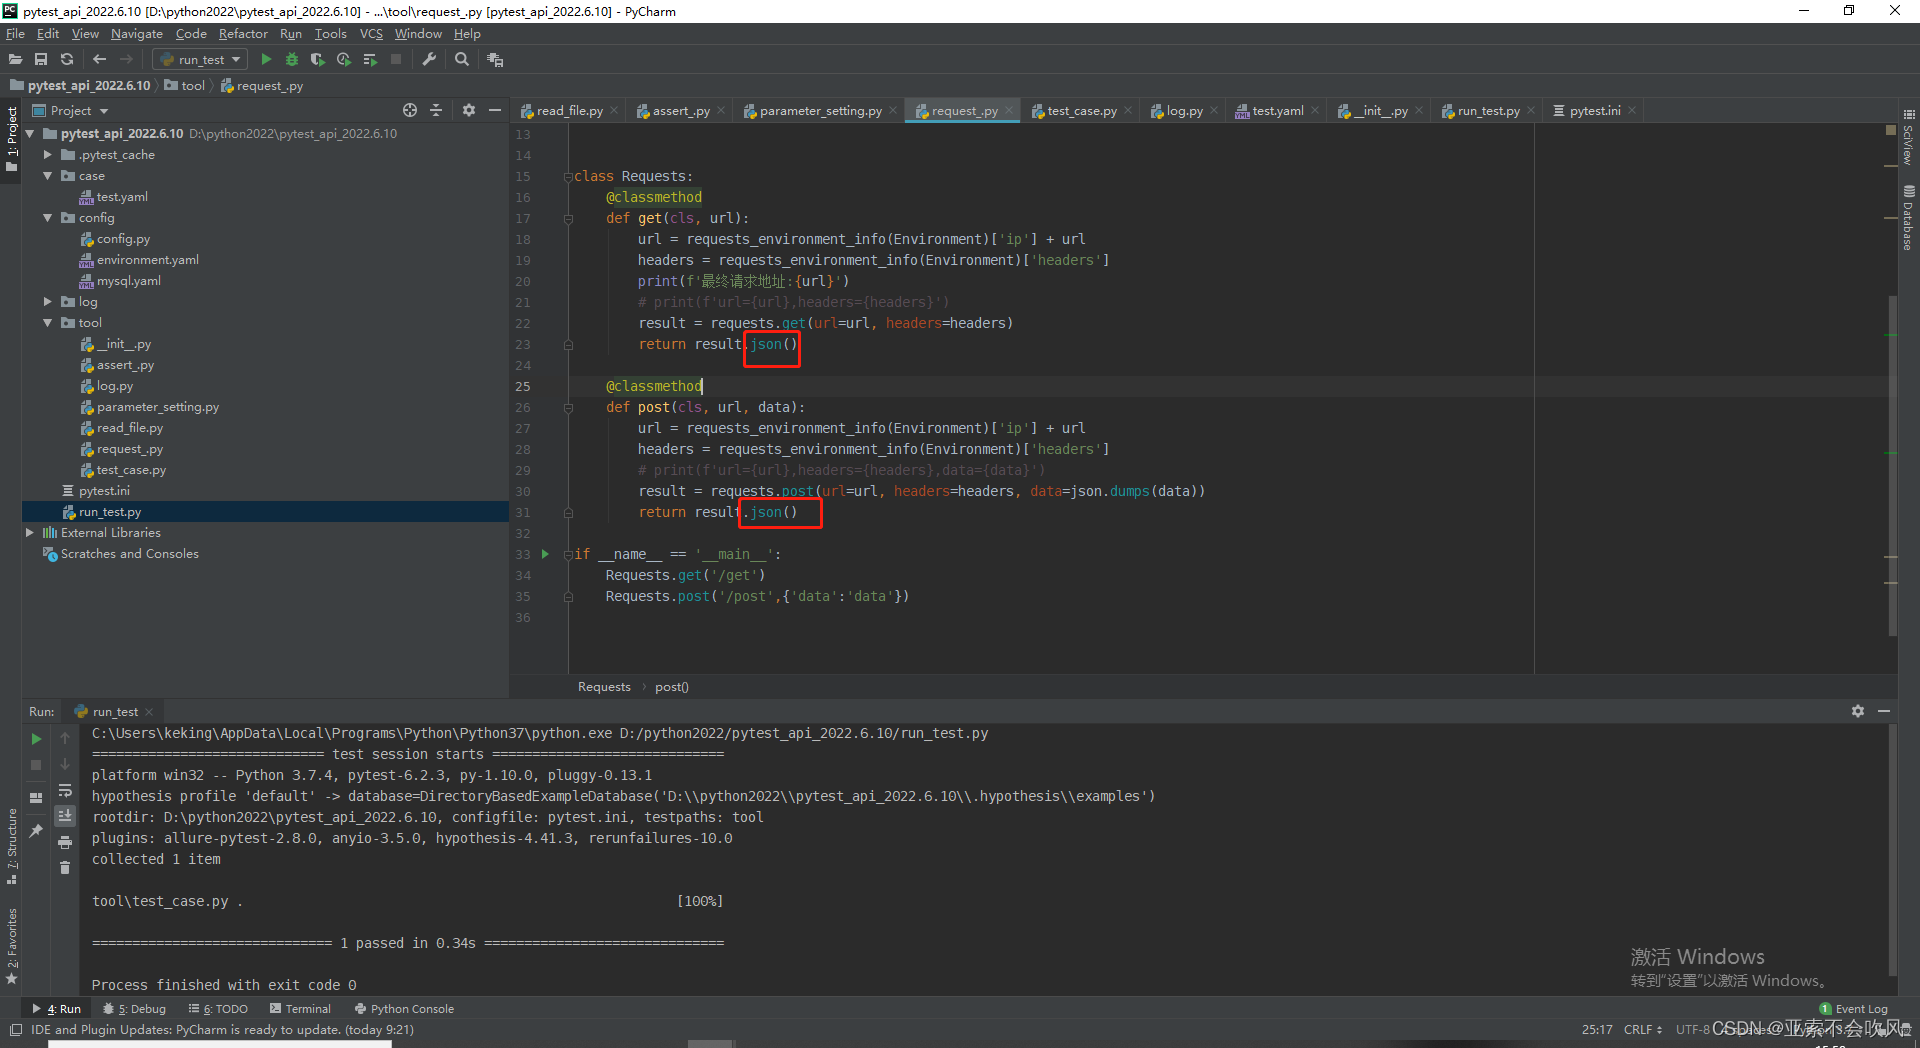
Task: Toggle scroll to end in Run console
Action: [65, 816]
